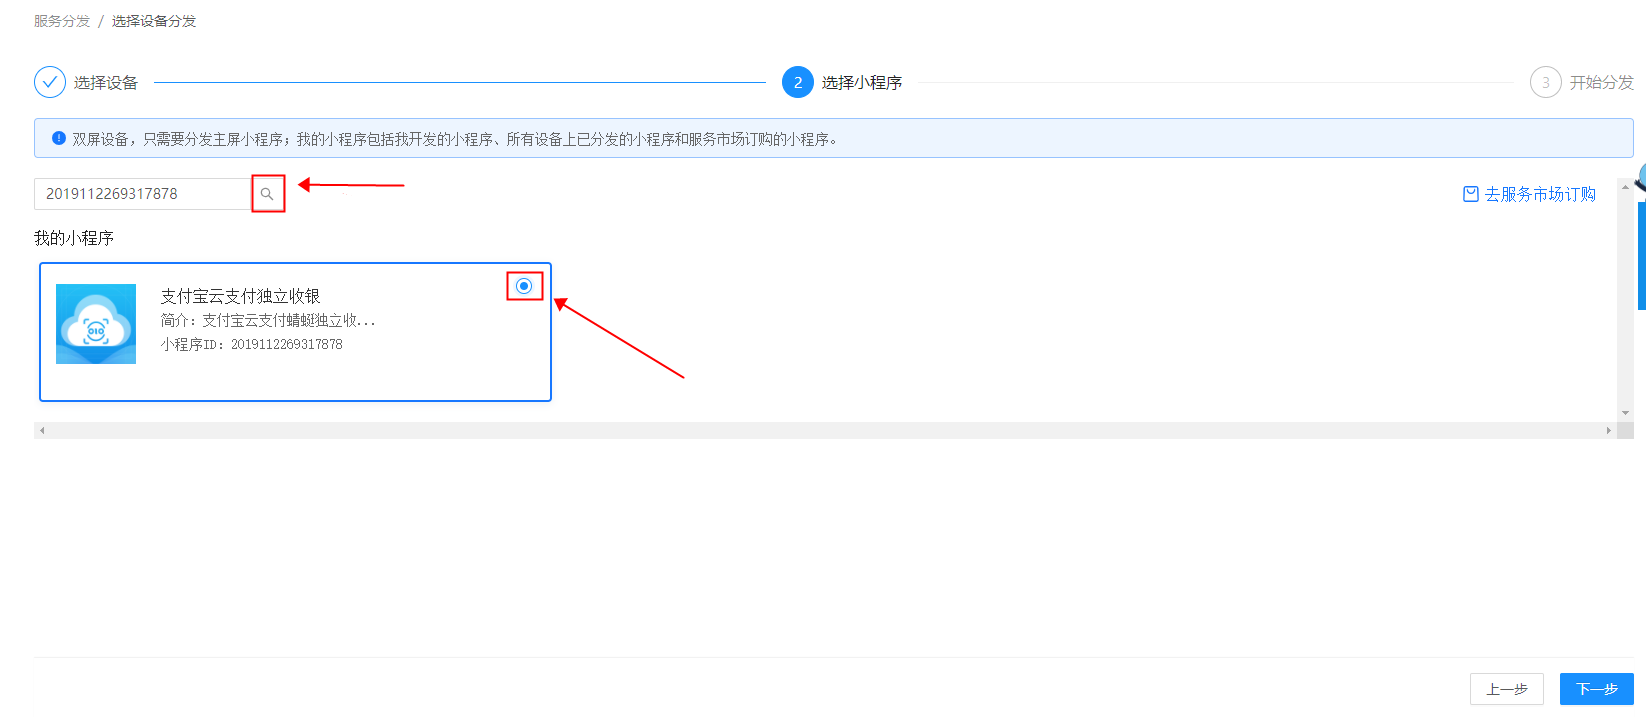Focus the mini program ID search field
Image resolution: width=1646 pixels, height=723 pixels.
[142, 194]
